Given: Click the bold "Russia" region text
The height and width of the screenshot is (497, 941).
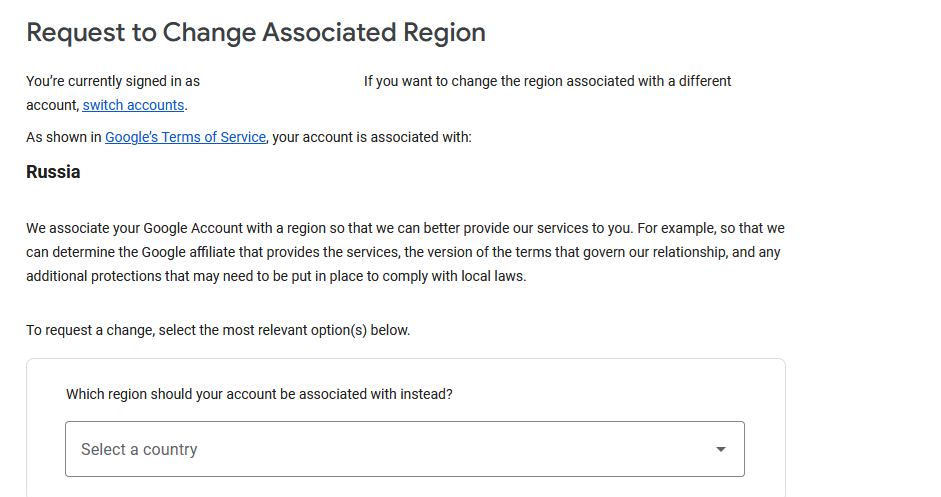Looking at the screenshot, I should pyautogui.click(x=53, y=172).
